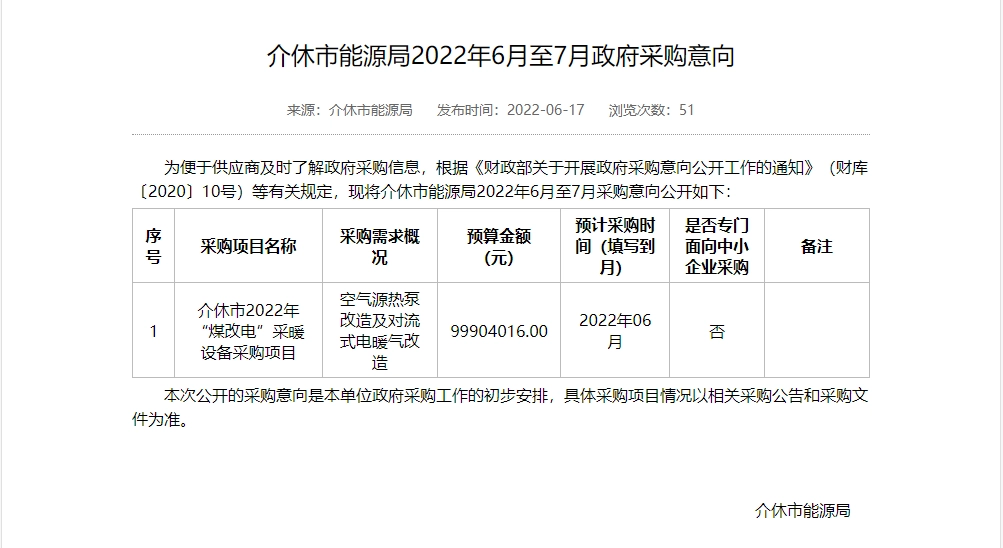The height and width of the screenshot is (548, 1003).
Task: Click the "煤改电"采暖设备采购项目 name cell
Action: coord(248,331)
